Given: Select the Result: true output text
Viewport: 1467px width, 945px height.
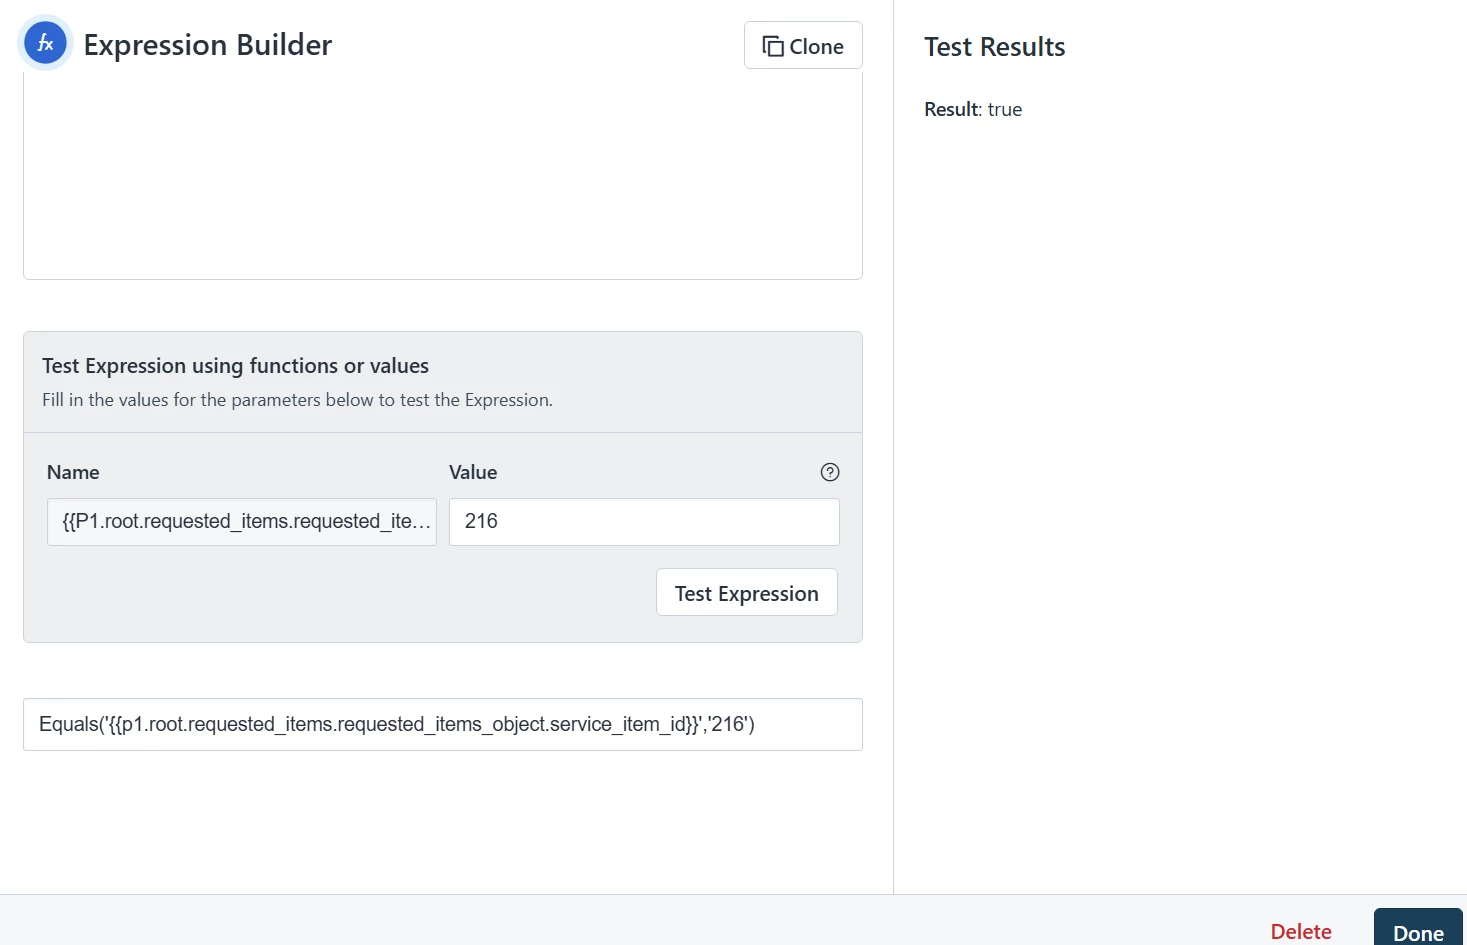Looking at the screenshot, I should pyautogui.click(x=973, y=109).
